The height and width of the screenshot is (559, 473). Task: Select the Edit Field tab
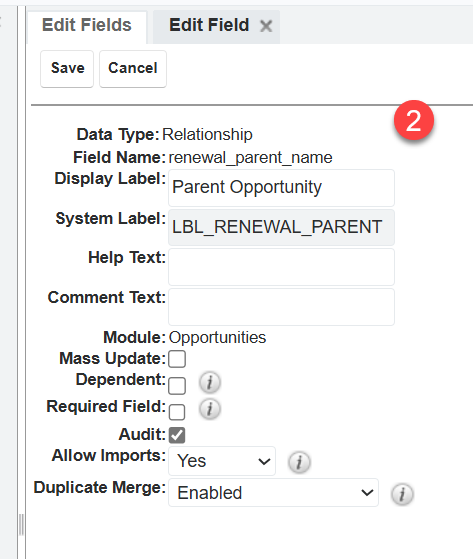209,26
